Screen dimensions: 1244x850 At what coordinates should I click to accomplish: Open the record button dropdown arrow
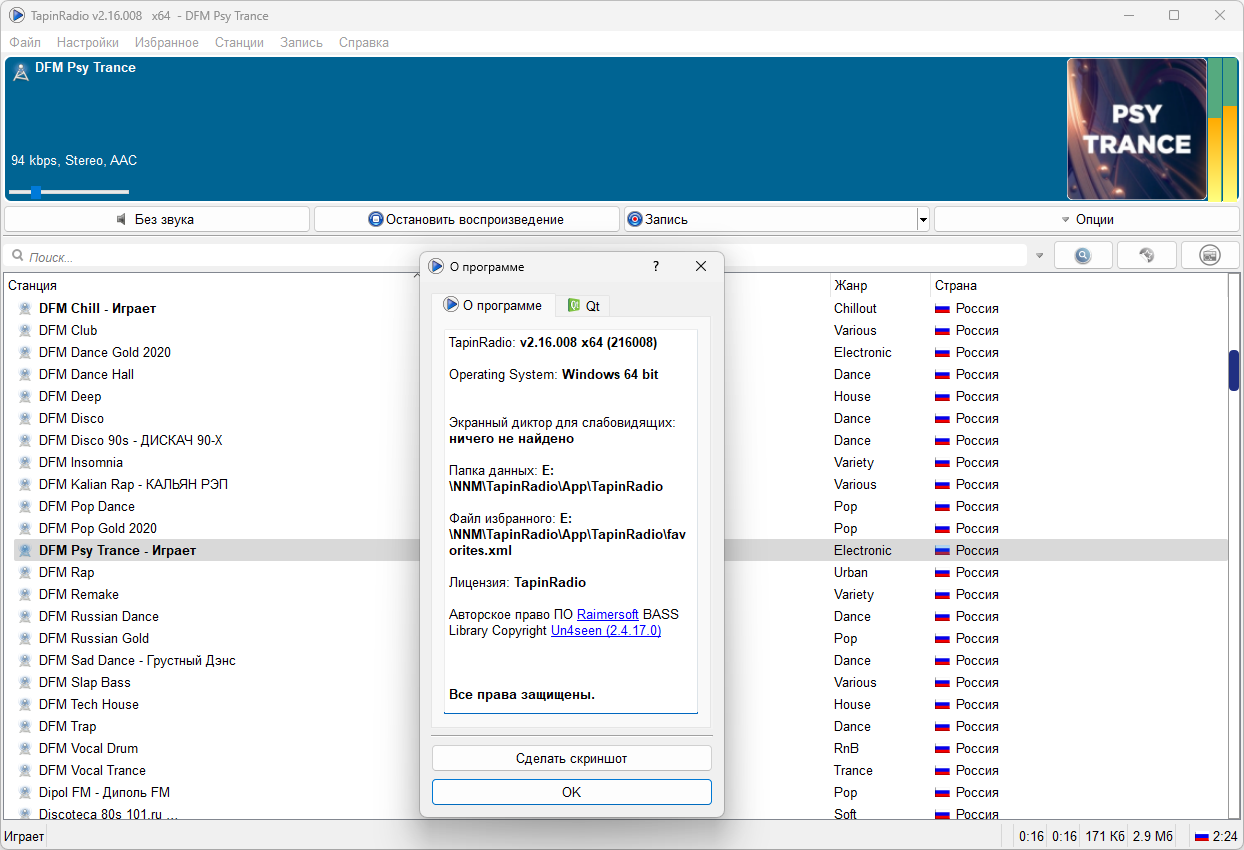point(923,219)
